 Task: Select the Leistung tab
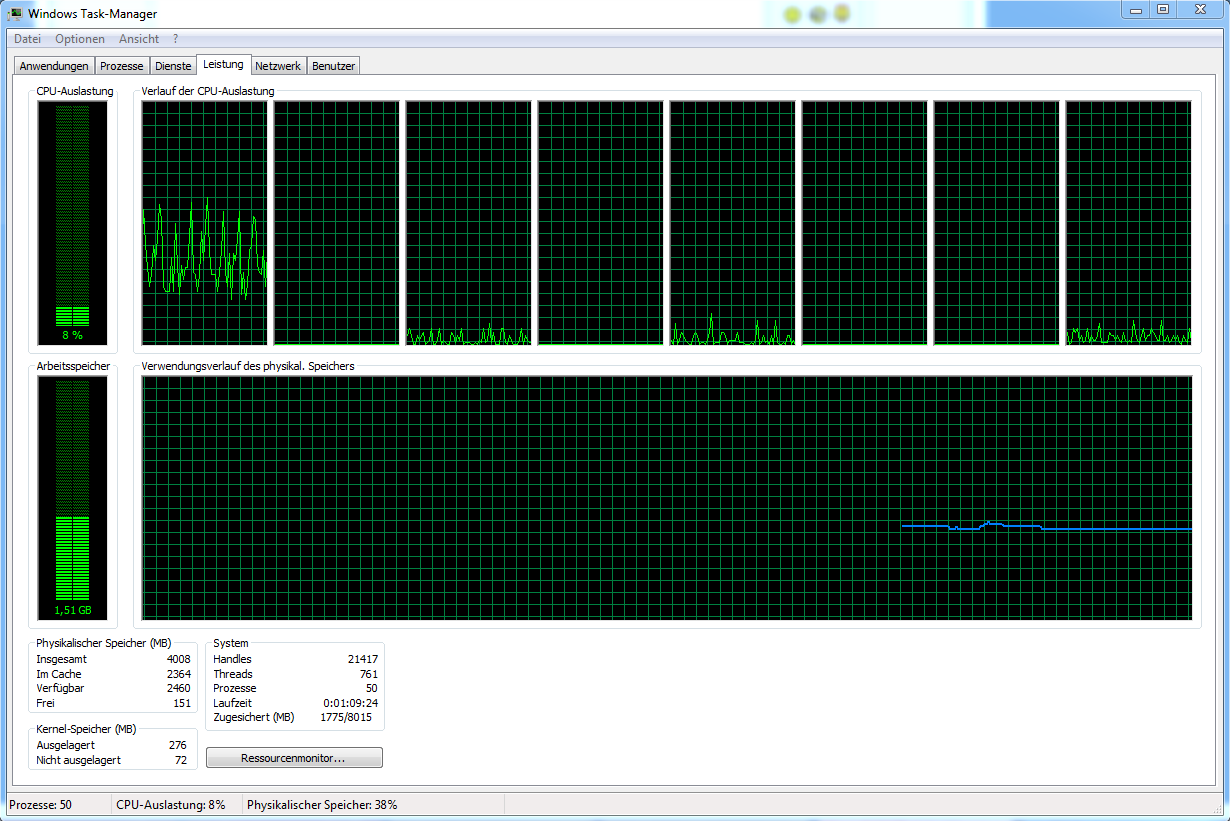coord(223,64)
